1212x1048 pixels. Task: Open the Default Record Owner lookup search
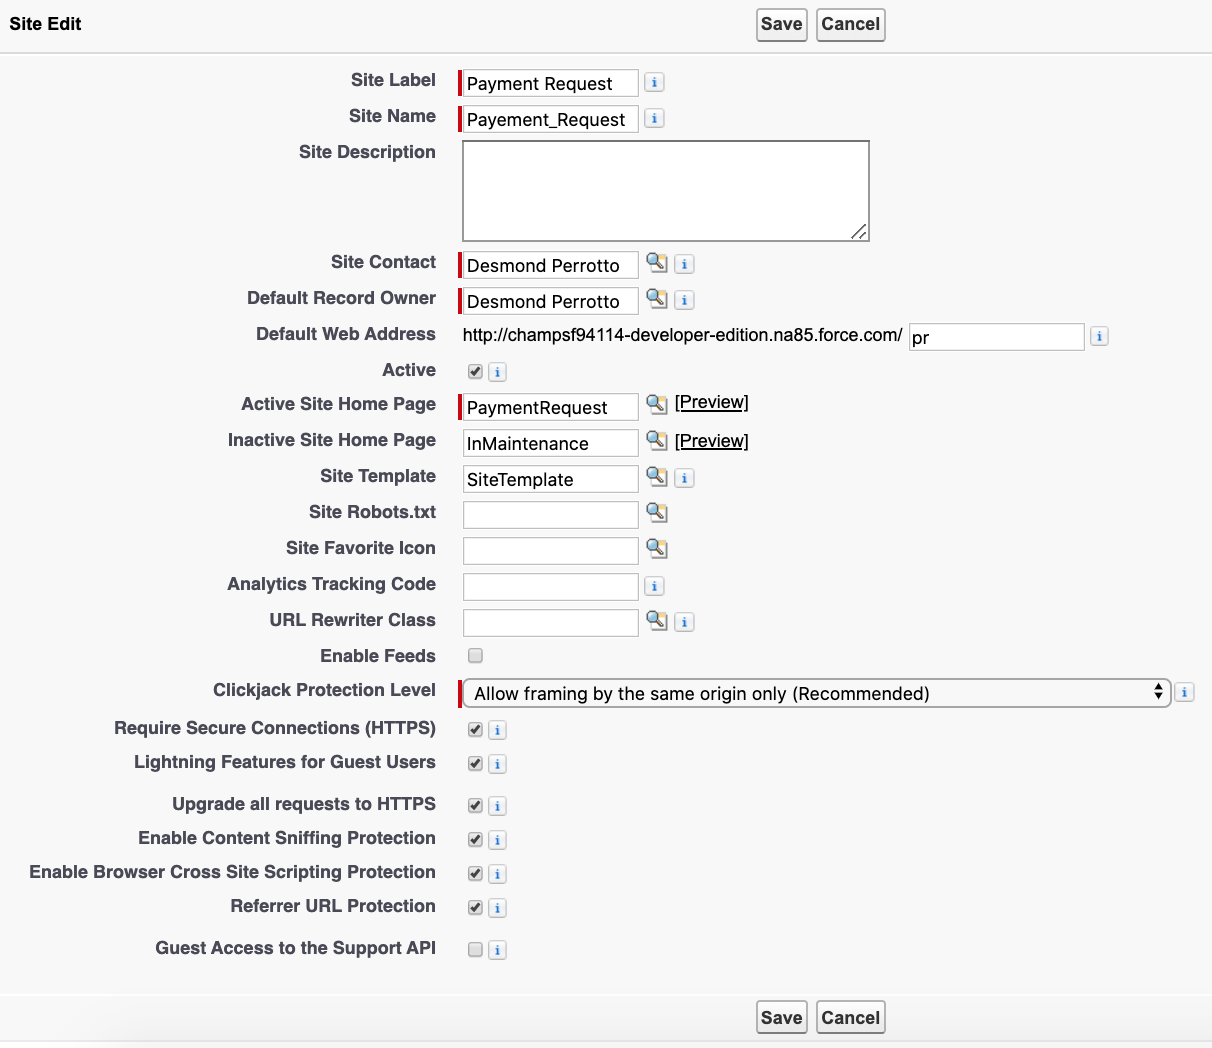point(658,300)
